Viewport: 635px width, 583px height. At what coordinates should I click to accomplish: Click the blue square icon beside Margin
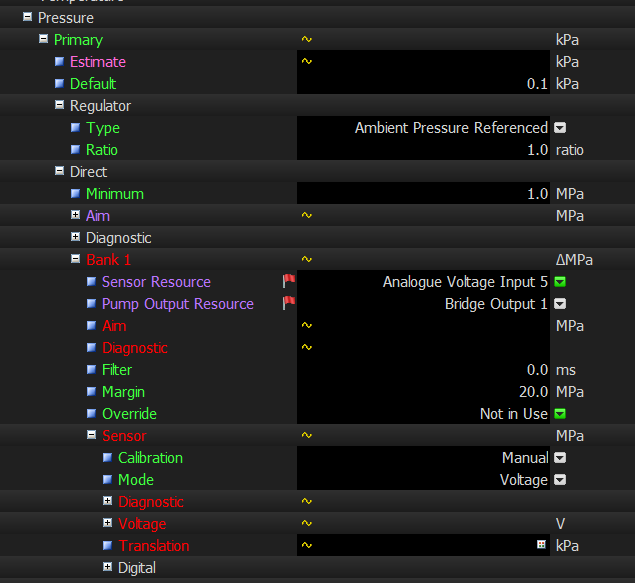pos(92,391)
